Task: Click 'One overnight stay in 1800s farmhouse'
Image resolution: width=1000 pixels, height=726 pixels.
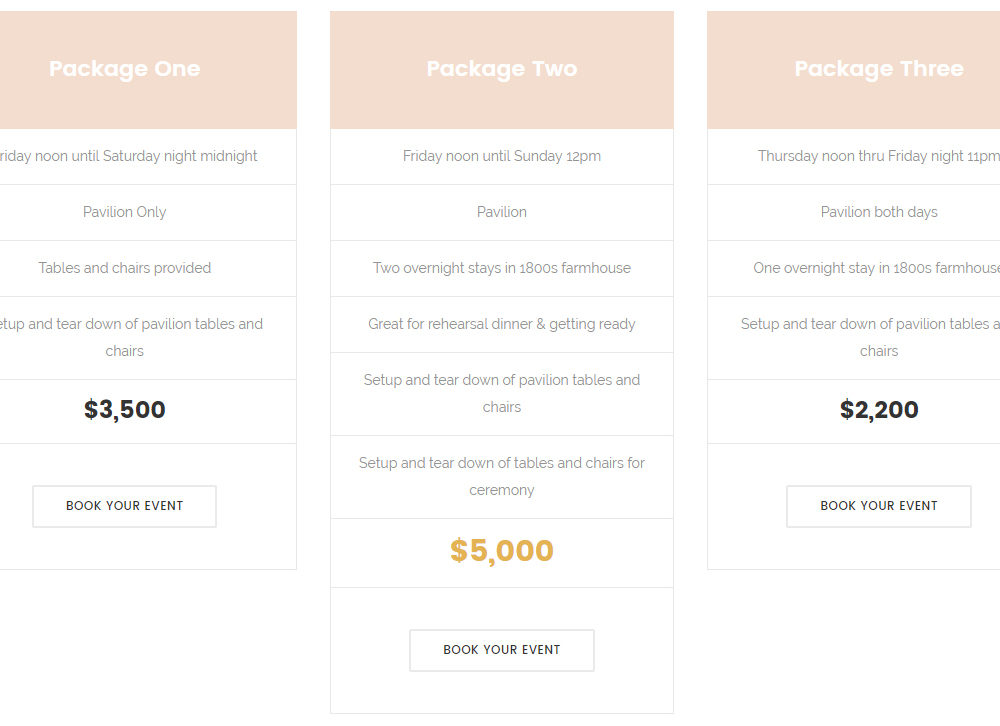Action: pos(876,269)
